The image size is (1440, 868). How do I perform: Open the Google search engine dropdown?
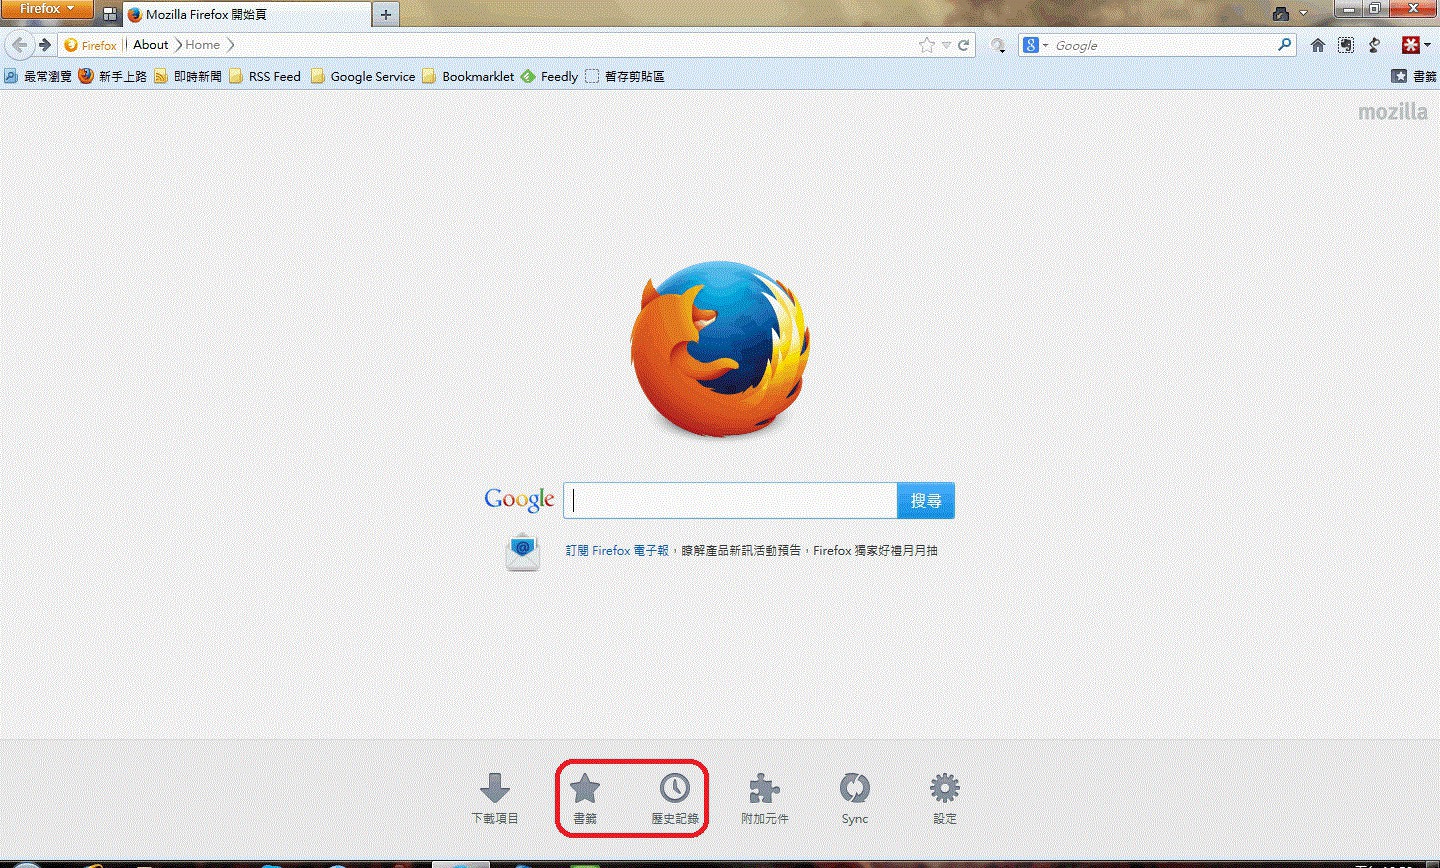[1035, 45]
